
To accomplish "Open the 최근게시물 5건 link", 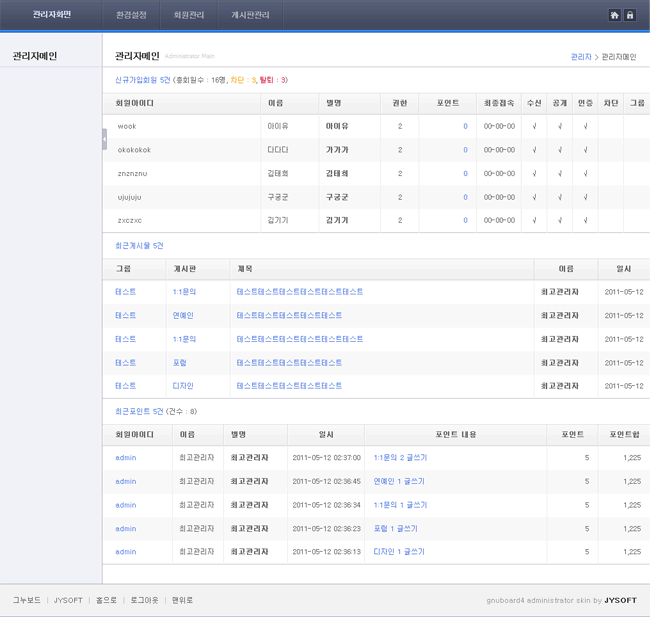I will pos(139,245).
